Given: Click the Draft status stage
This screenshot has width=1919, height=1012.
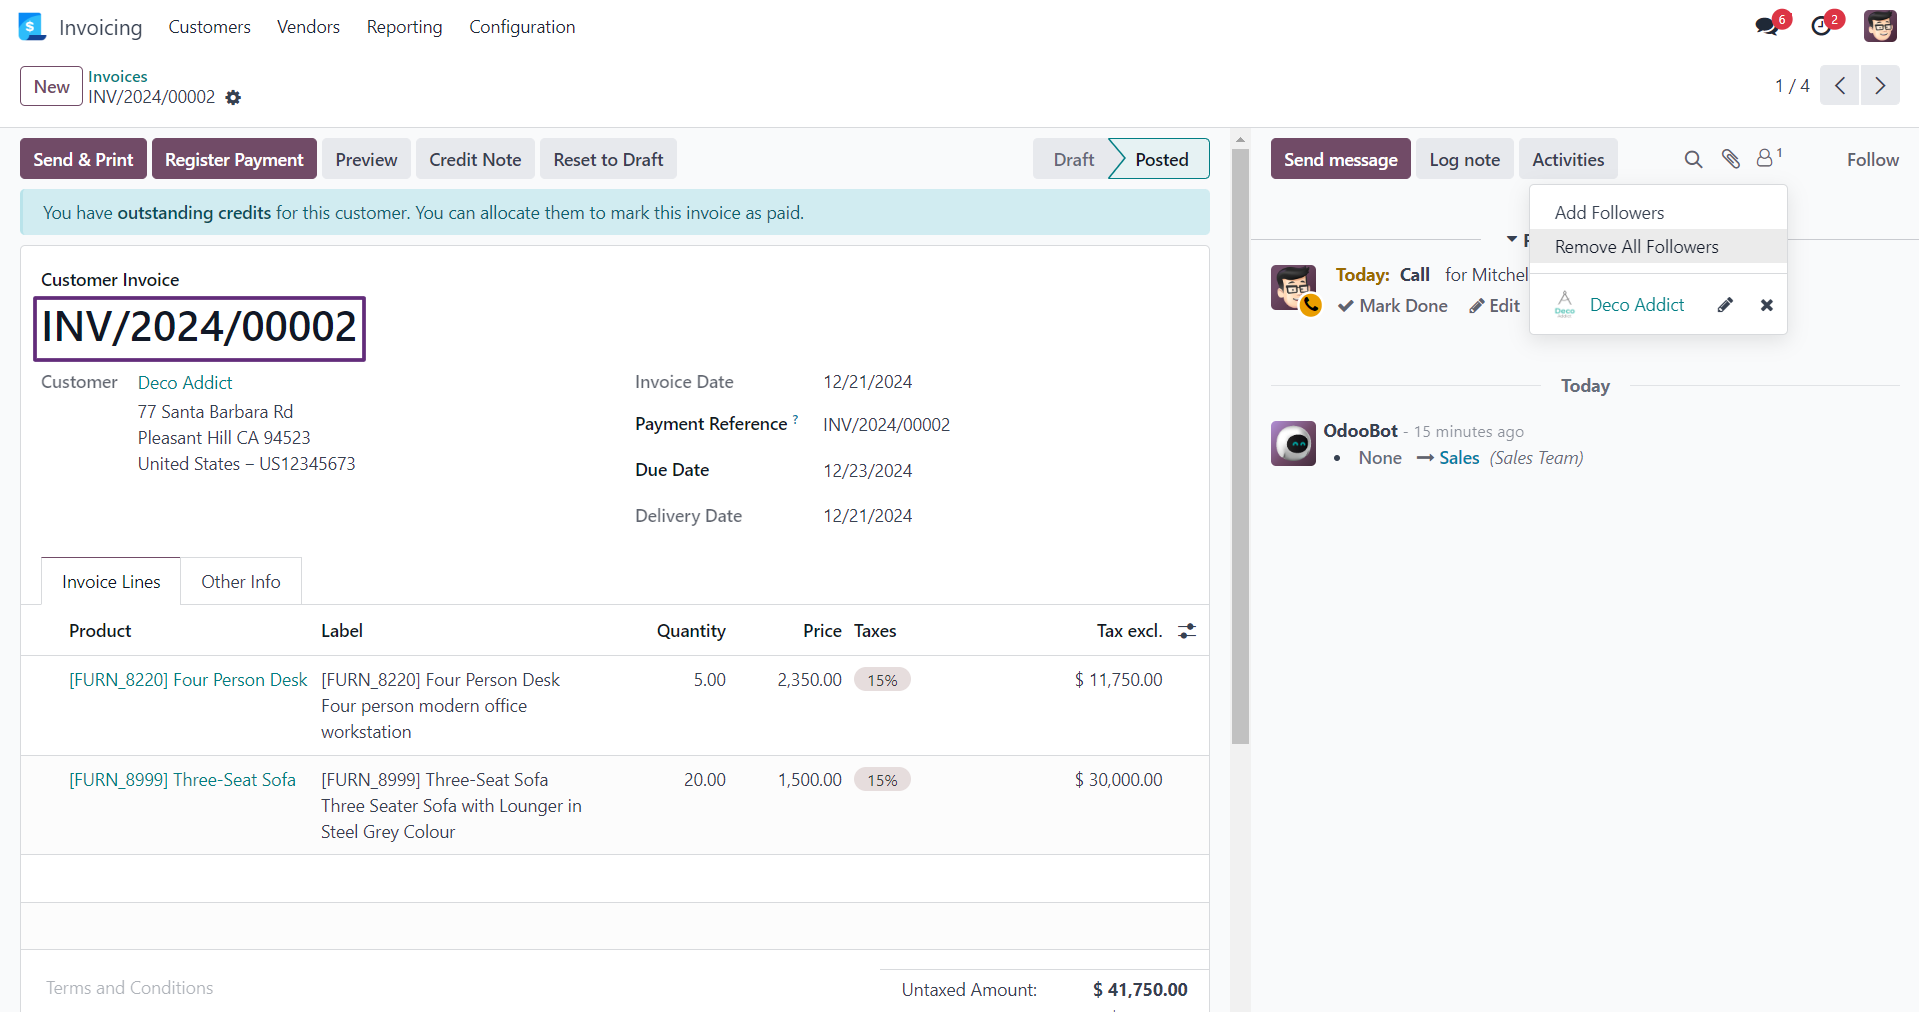Looking at the screenshot, I should pos(1073,159).
